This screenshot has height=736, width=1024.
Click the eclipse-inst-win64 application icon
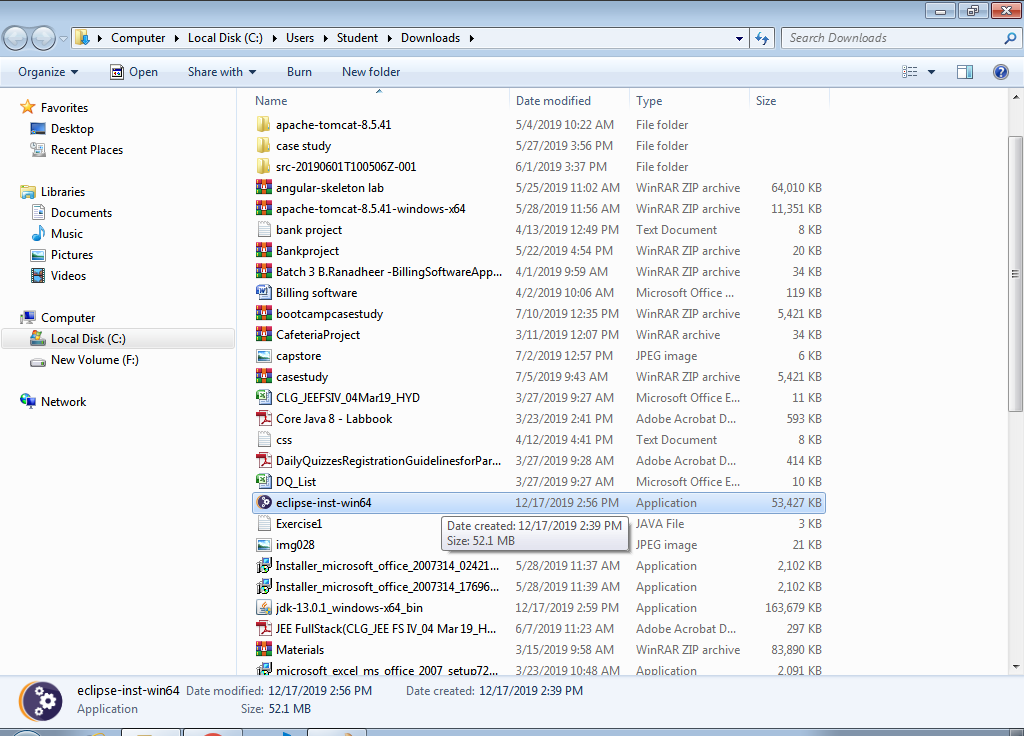pos(263,503)
